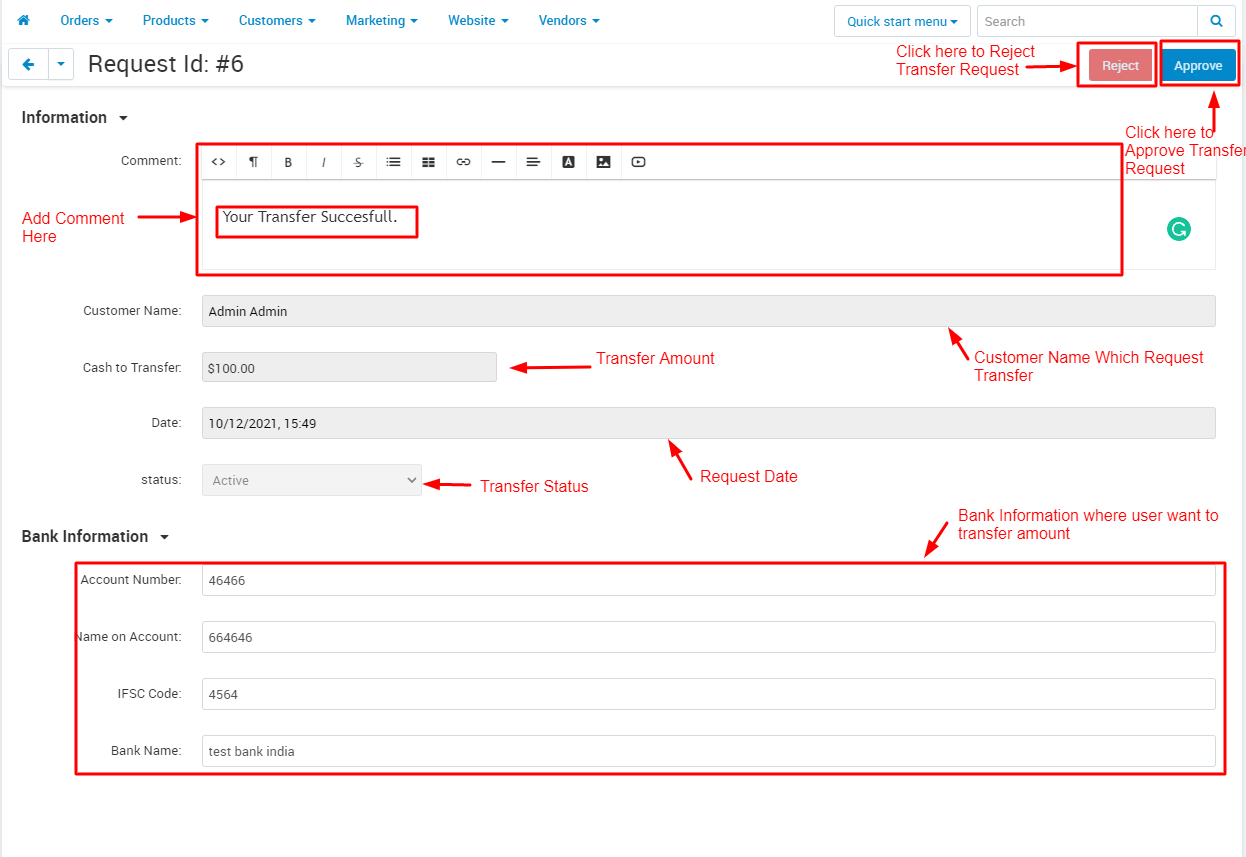The image size is (1246, 857).
Task: Click the Bank Name field
Action: pyautogui.click(x=709, y=751)
